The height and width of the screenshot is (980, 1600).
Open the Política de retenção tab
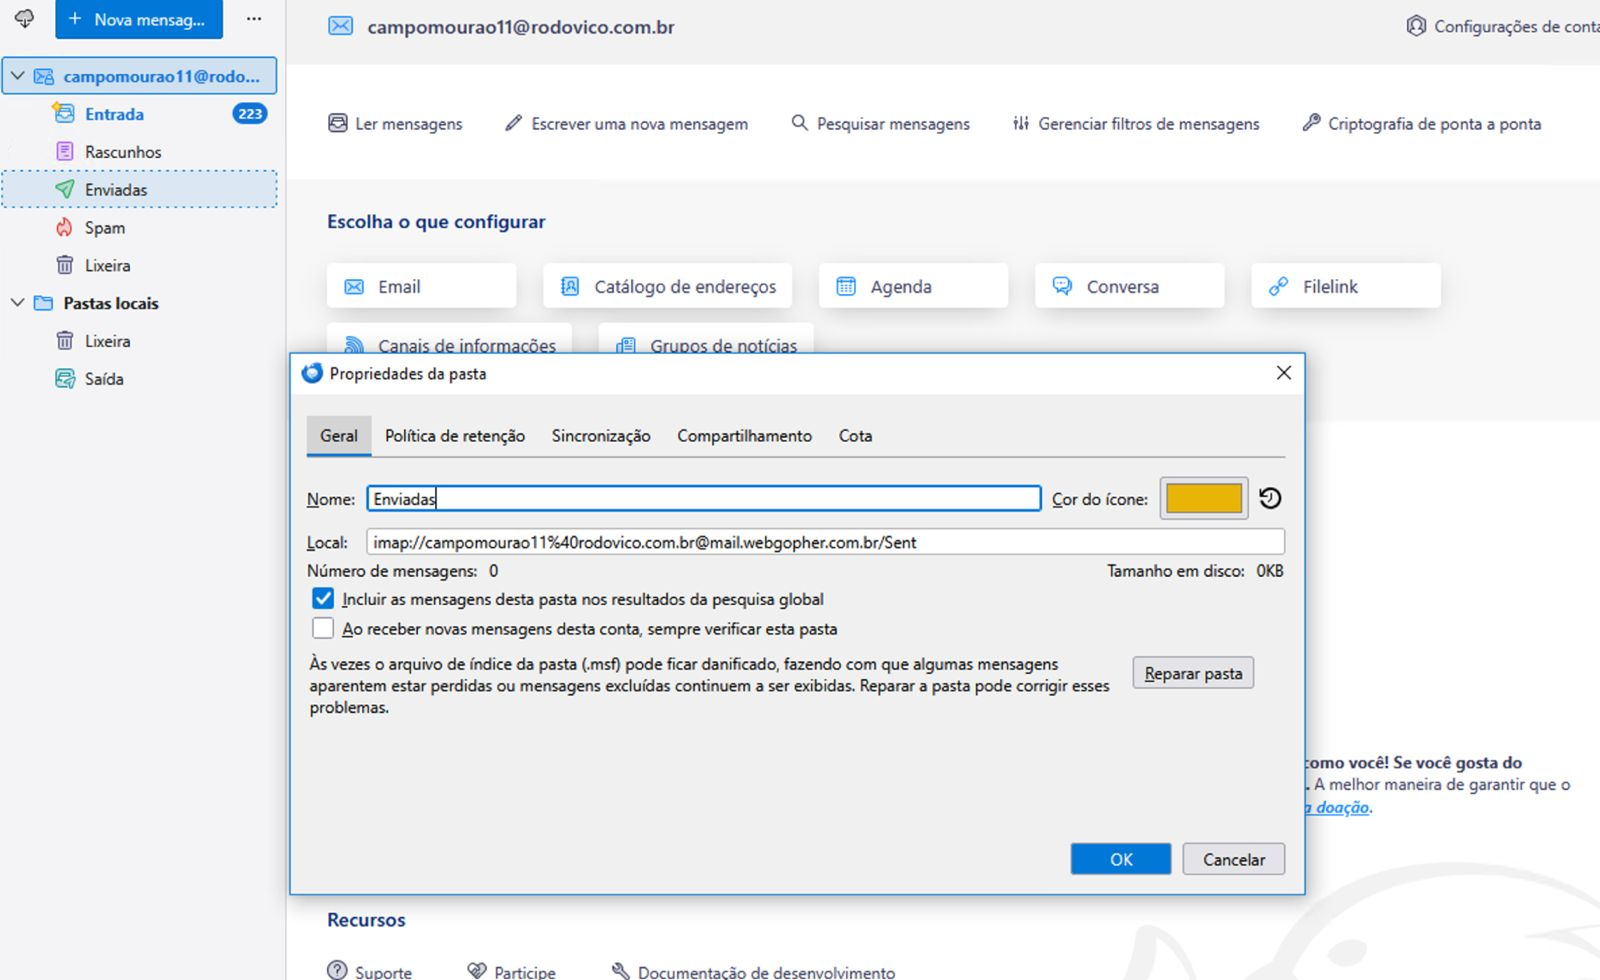455,436
